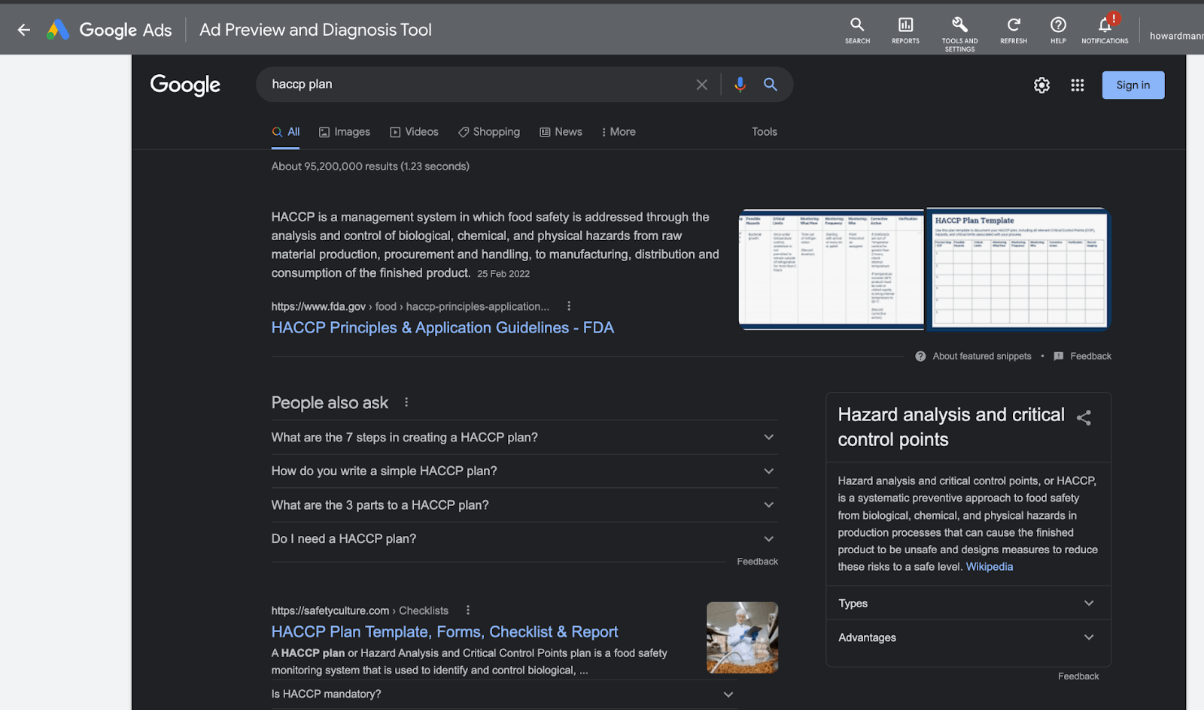1204x710 pixels.
Task: Start voice search with microphone icon
Action: (740, 85)
